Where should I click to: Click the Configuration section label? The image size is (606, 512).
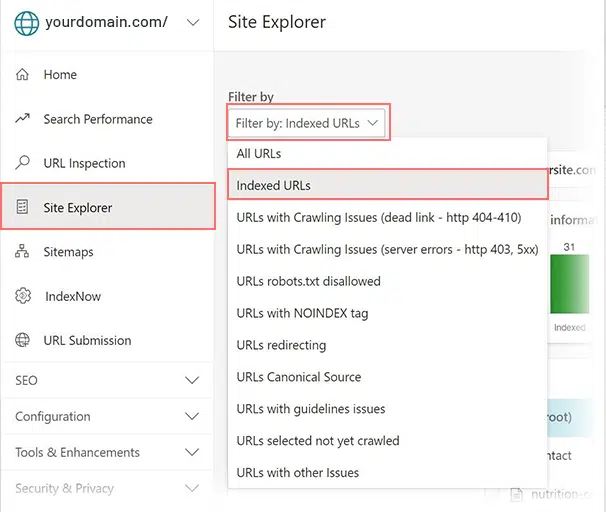click(x=53, y=417)
